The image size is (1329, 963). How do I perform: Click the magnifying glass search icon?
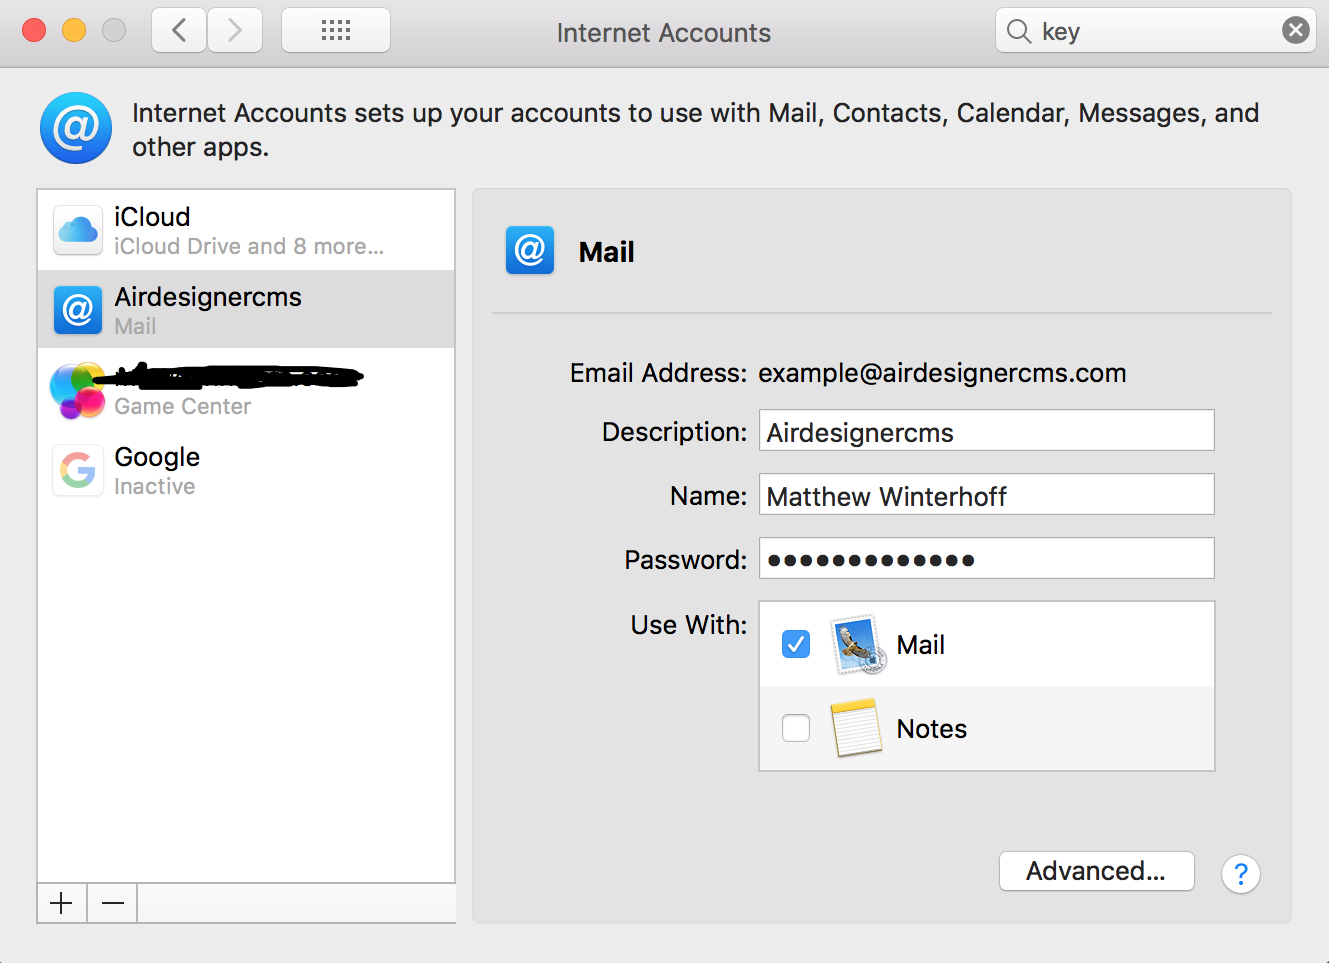point(1018,31)
